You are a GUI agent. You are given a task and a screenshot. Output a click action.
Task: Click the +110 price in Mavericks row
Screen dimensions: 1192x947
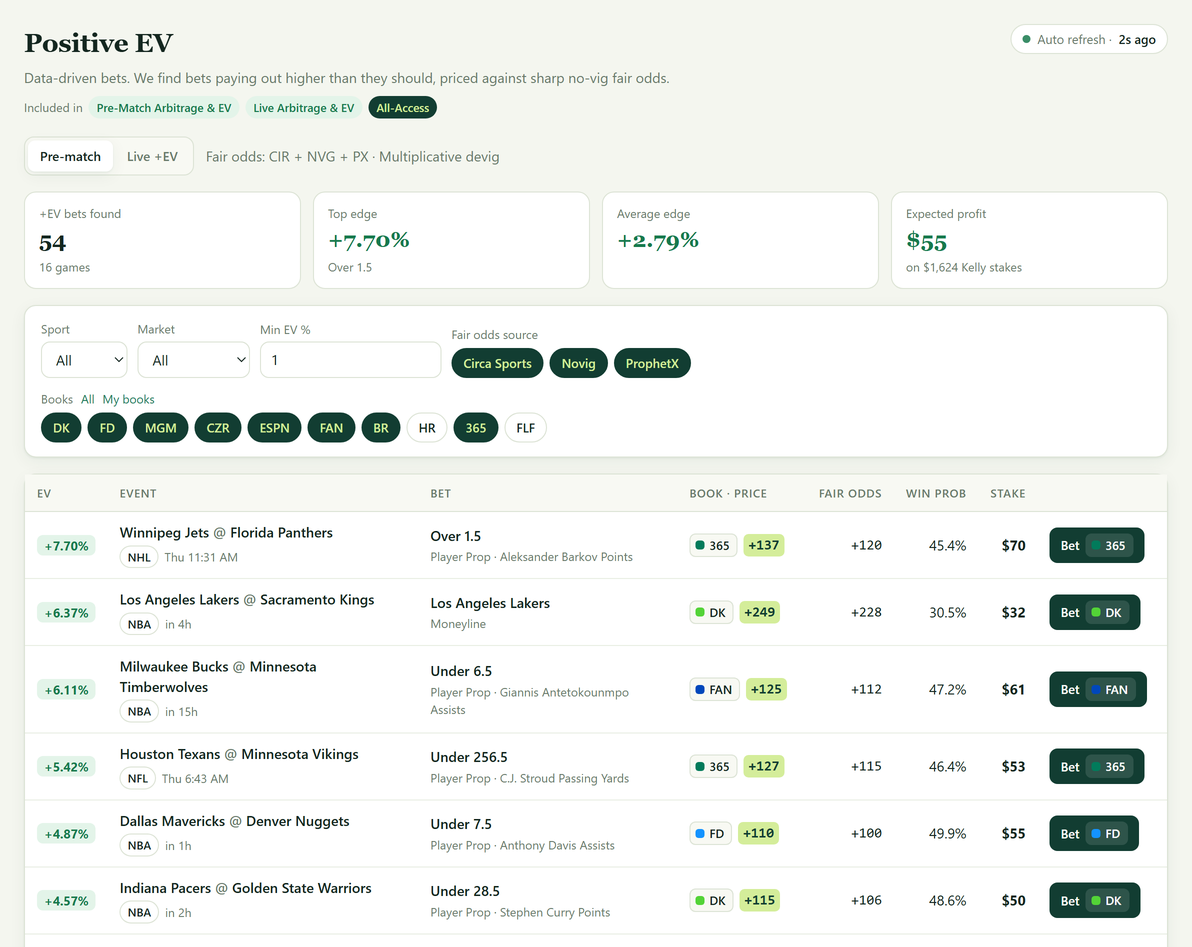tap(758, 833)
